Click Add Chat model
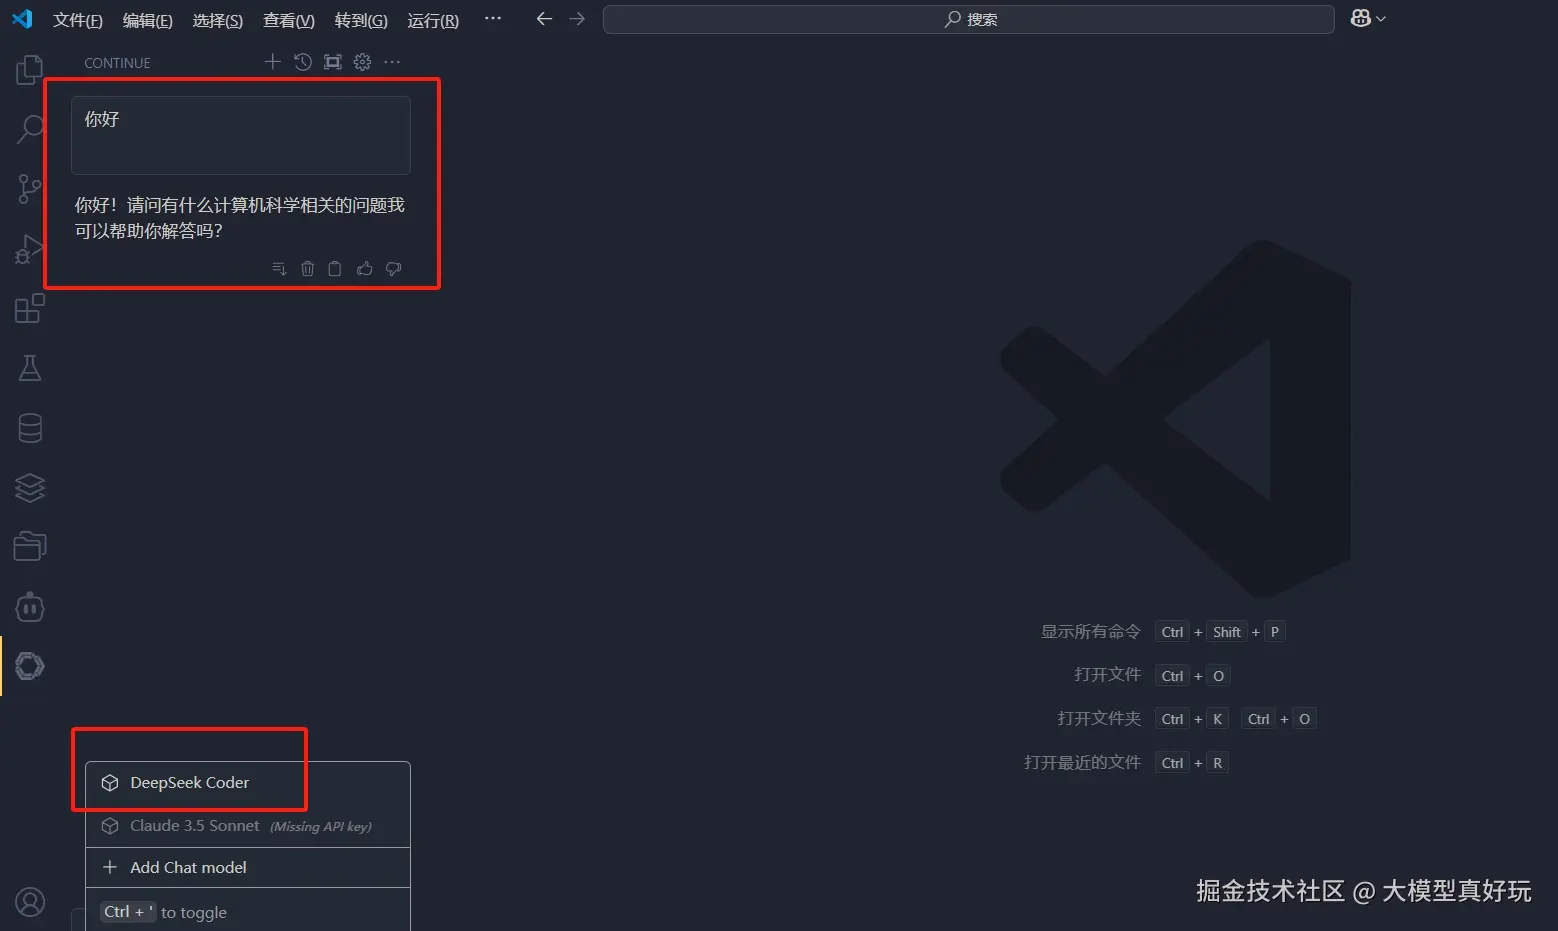Viewport: 1558px width, 931px height. tap(248, 868)
